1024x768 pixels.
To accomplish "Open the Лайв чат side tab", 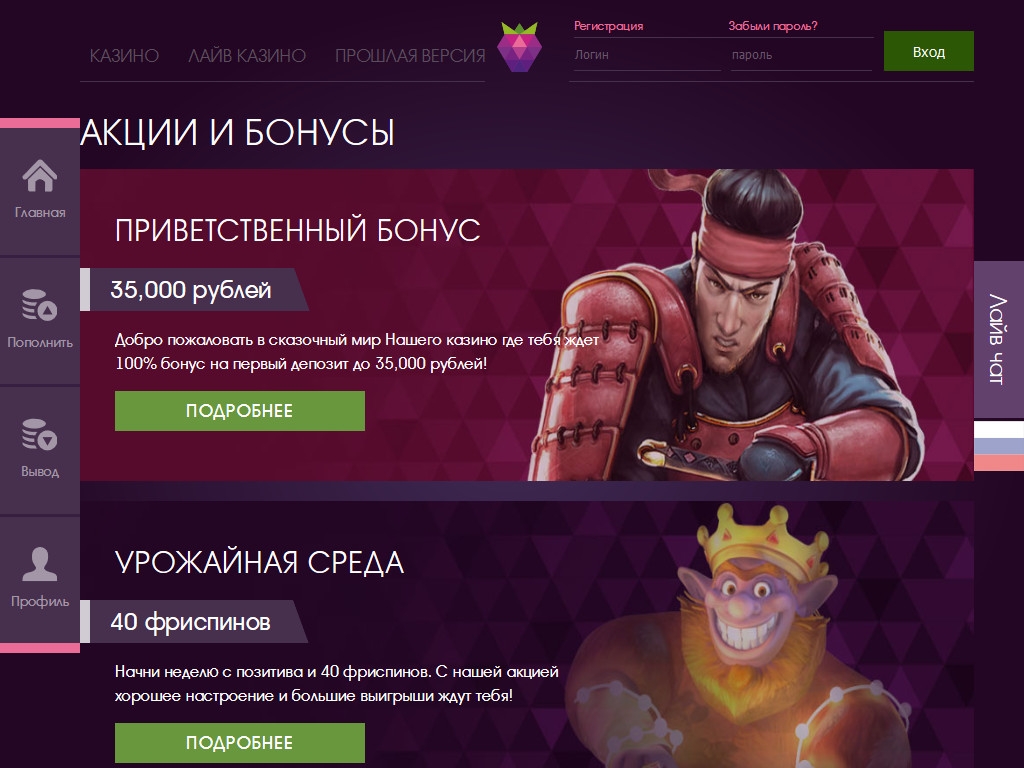I will 999,339.
